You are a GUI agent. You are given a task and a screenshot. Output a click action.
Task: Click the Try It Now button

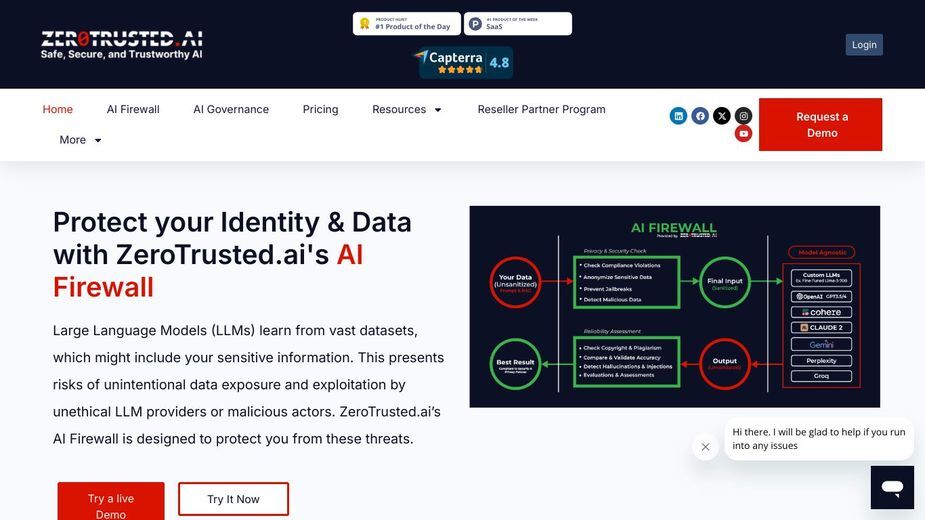(x=234, y=499)
